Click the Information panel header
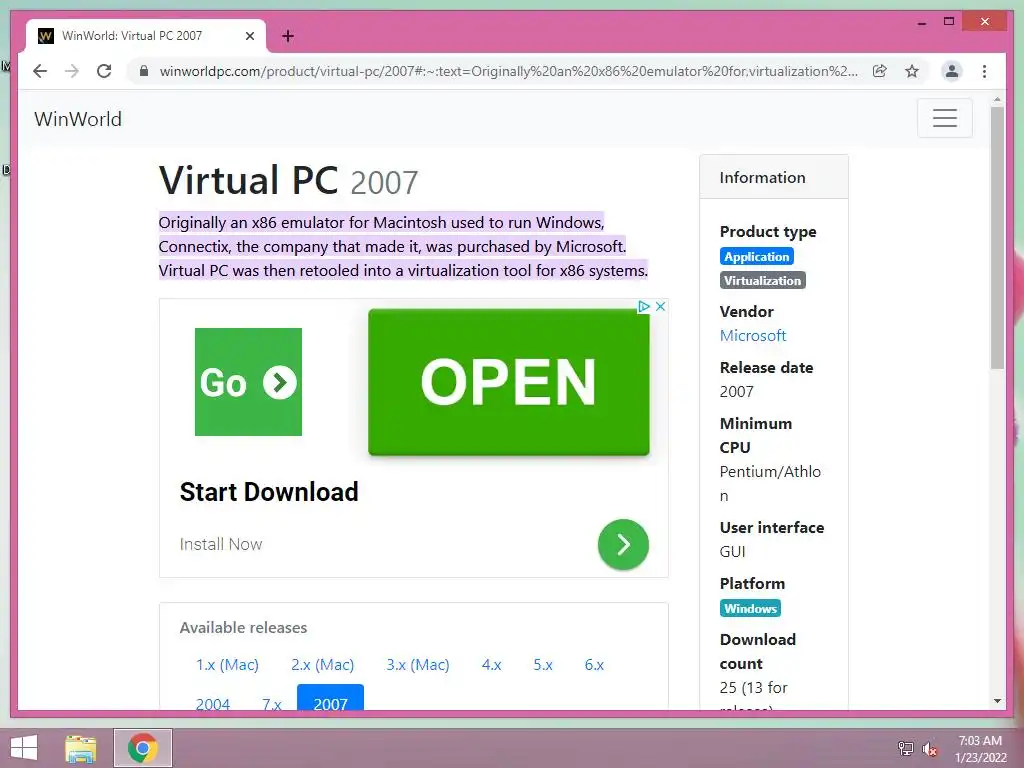This screenshot has width=1024, height=768. point(773,177)
